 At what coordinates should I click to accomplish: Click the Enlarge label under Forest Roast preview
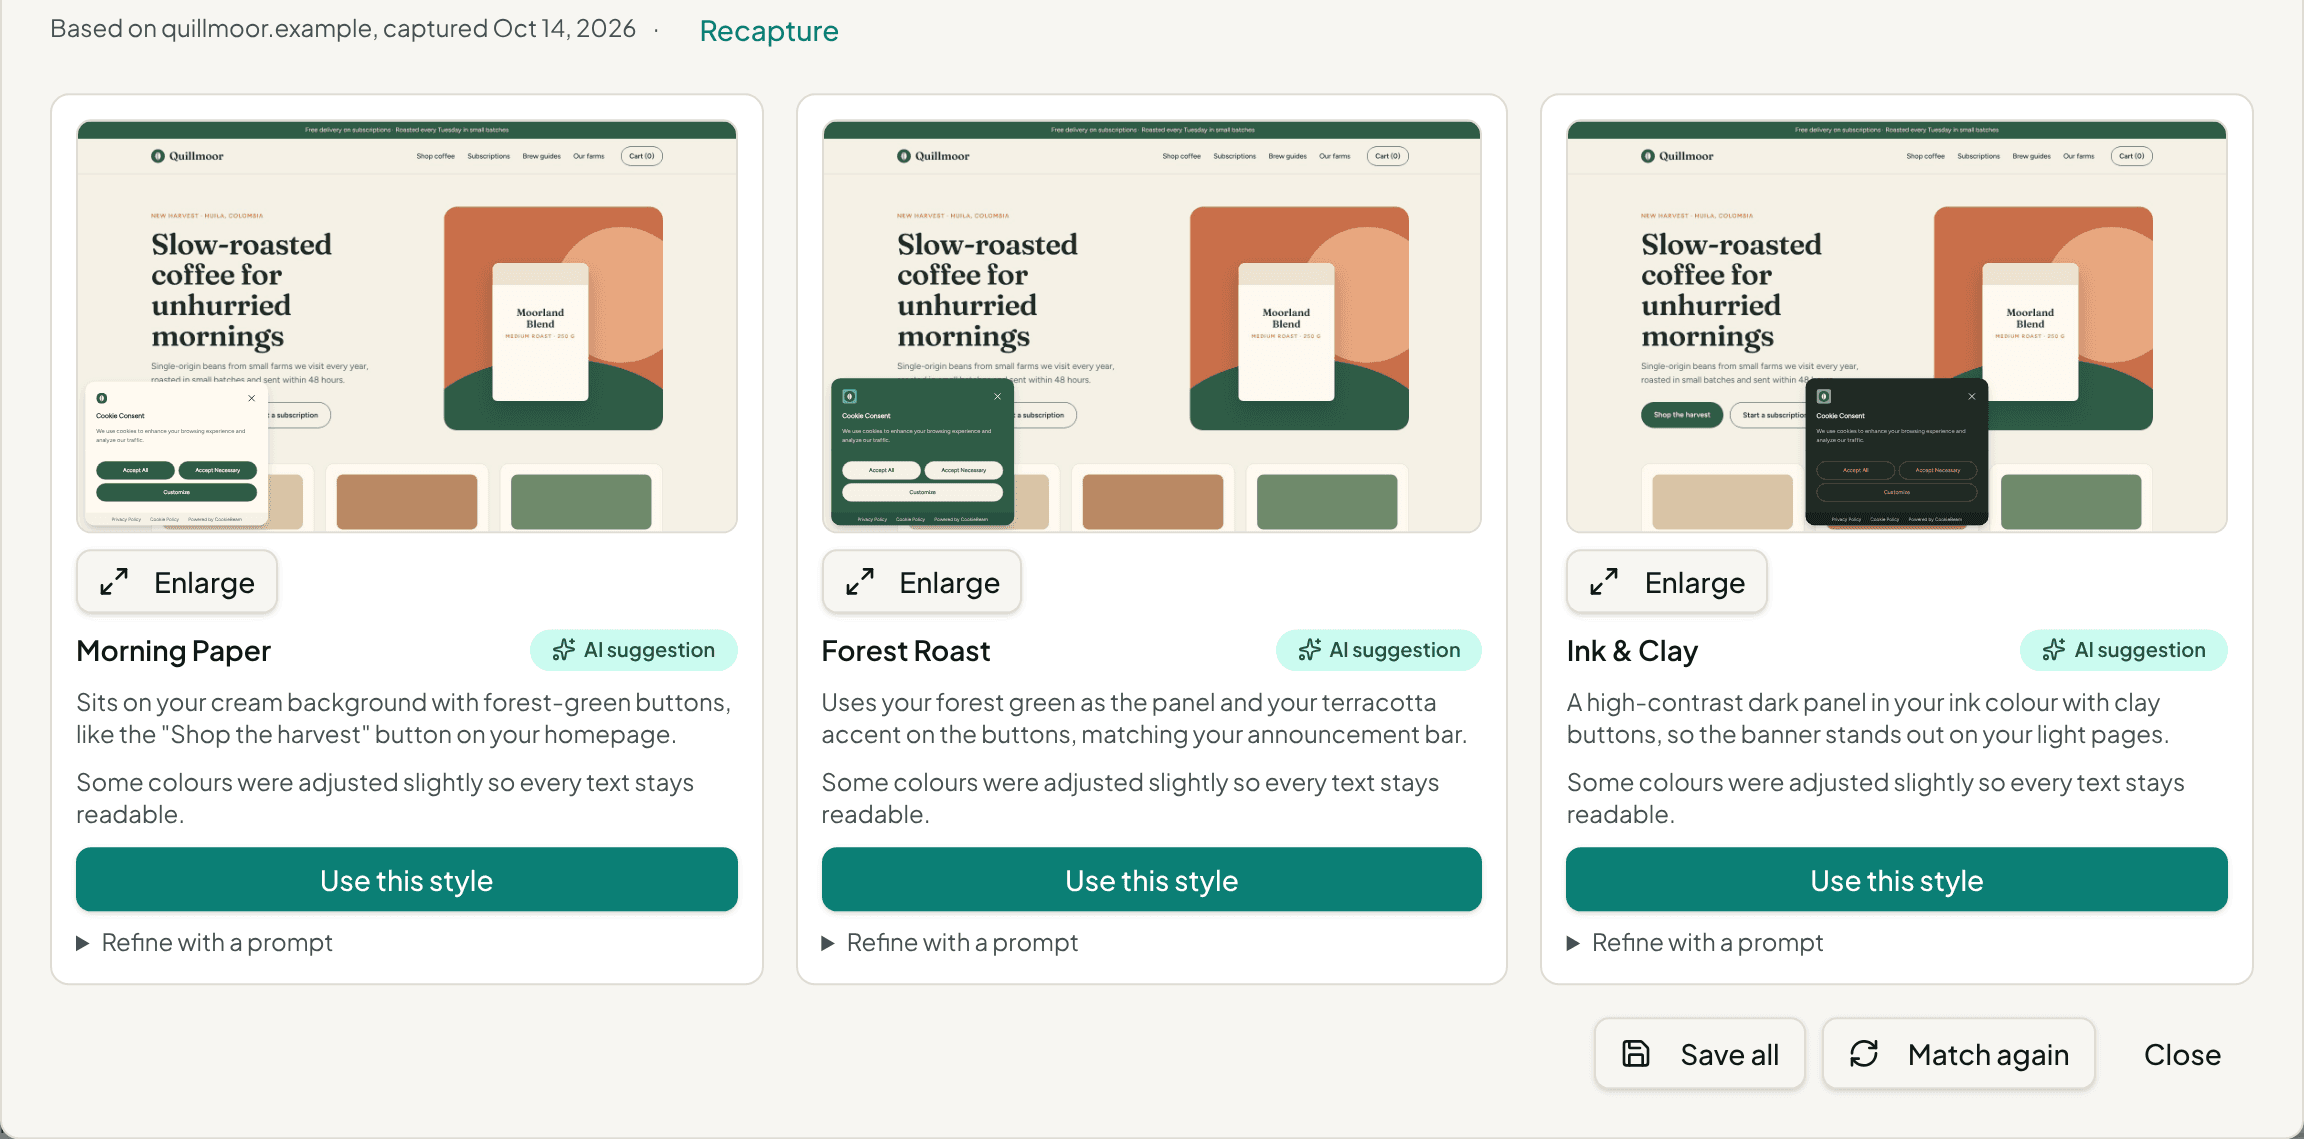pyautogui.click(x=949, y=583)
